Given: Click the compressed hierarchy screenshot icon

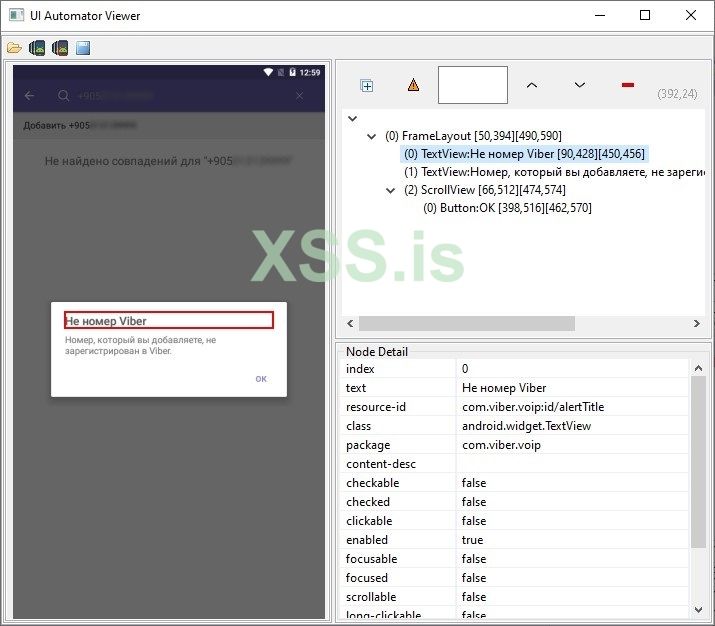Looking at the screenshot, I should tap(60, 48).
